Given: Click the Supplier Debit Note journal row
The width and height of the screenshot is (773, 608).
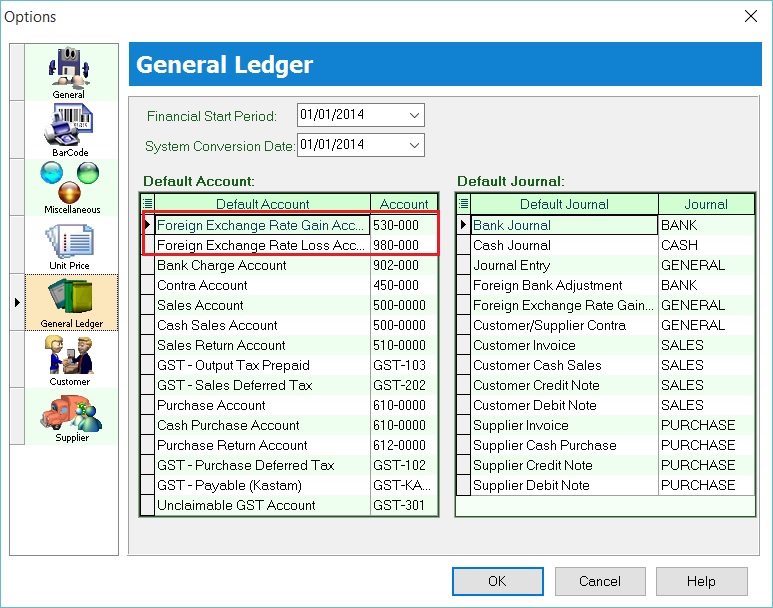Looking at the screenshot, I should pos(564,485).
